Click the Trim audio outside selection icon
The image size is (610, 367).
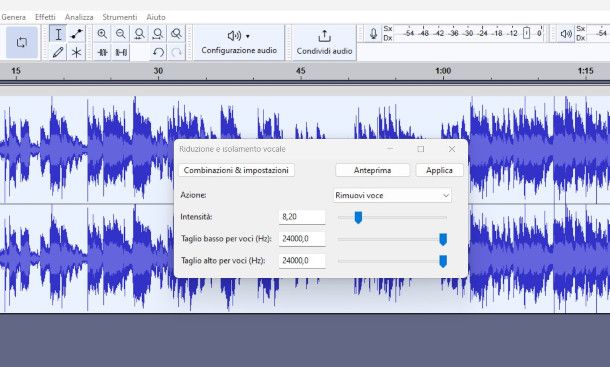click(102, 52)
